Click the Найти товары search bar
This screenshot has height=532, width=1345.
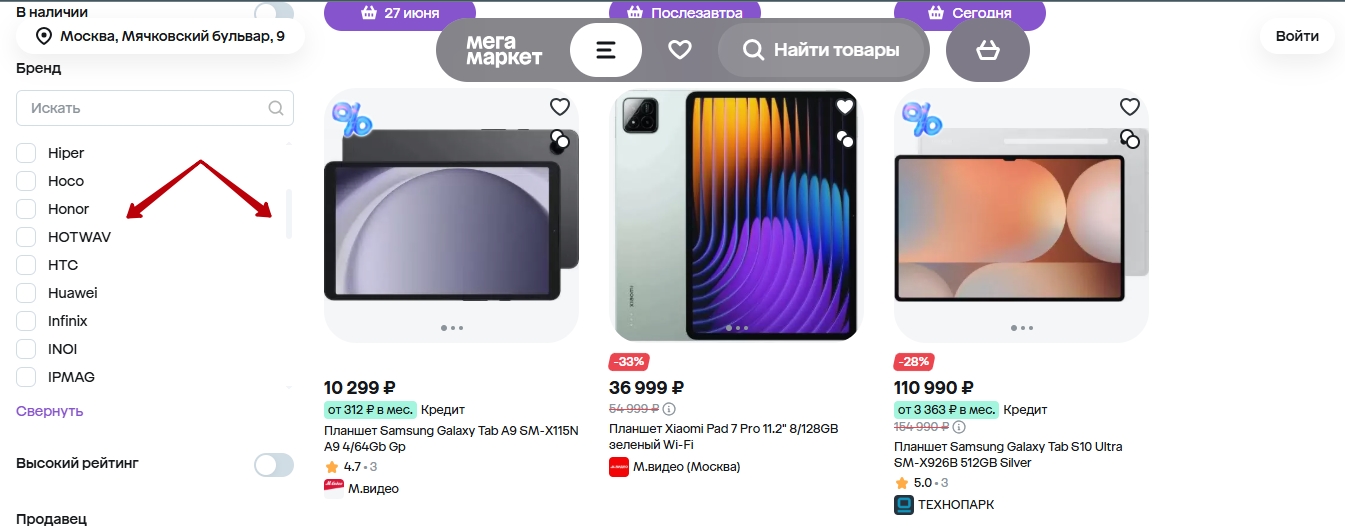[823, 50]
